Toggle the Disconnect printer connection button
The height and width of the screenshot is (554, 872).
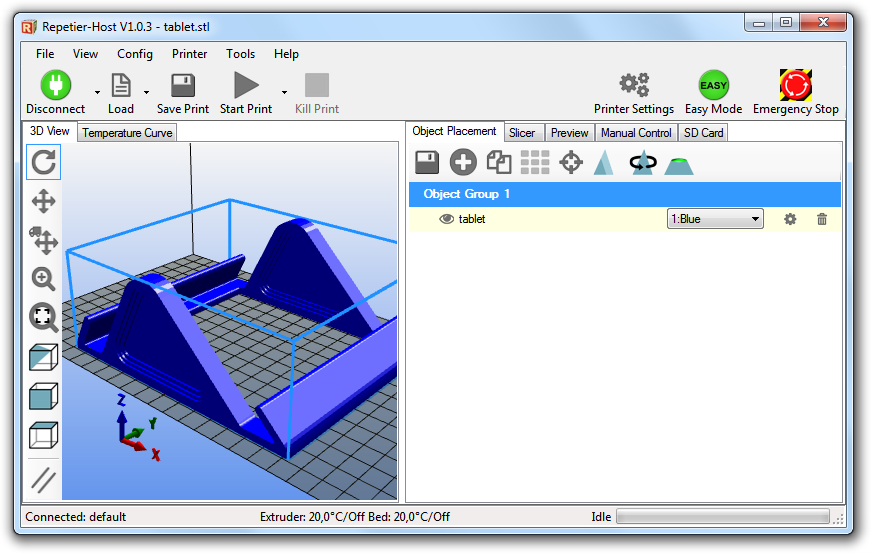(56, 93)
